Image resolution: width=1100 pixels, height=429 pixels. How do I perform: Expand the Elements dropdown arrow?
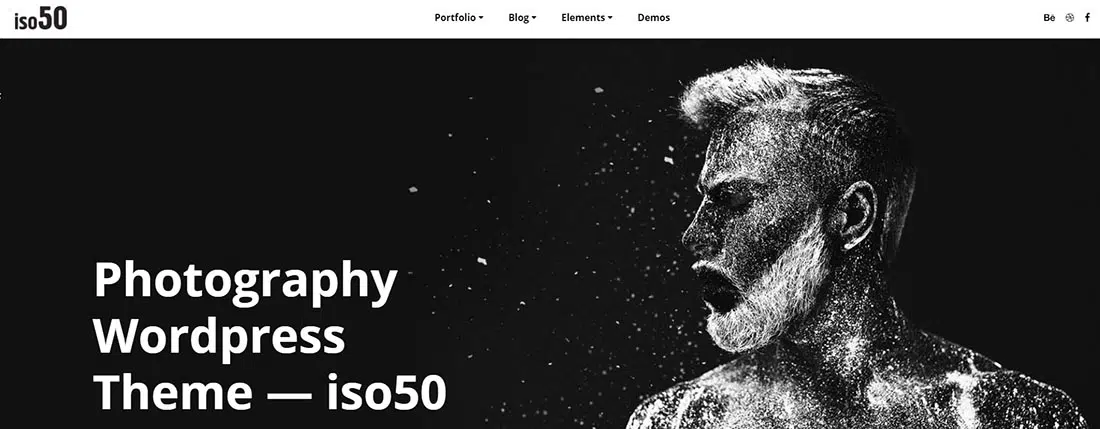coord(610,18)
